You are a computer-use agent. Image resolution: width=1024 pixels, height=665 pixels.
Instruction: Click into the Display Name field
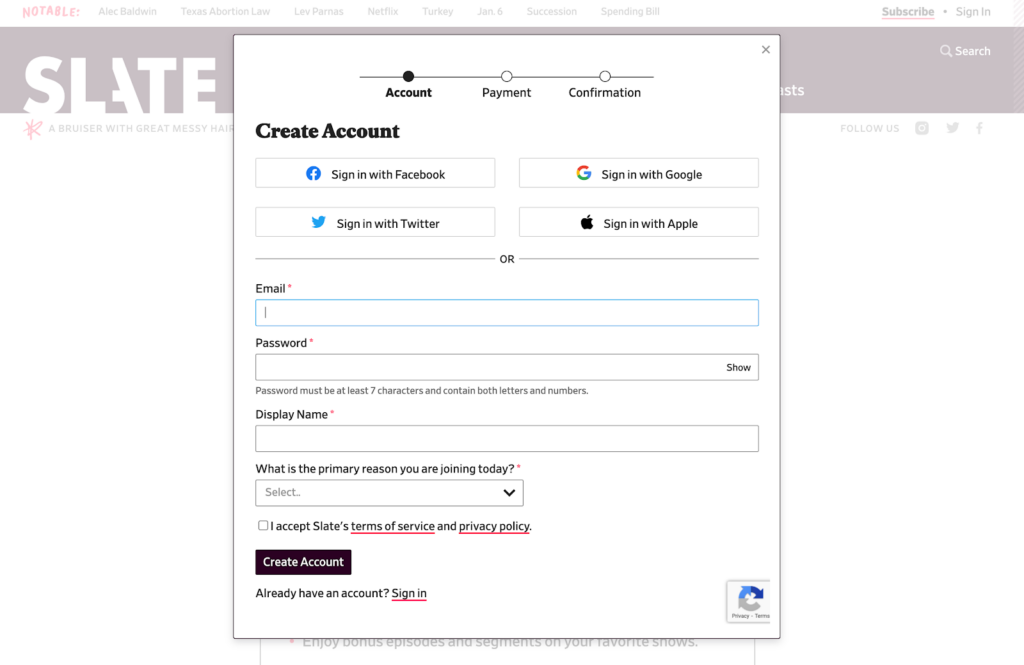[x=507, y=439]
